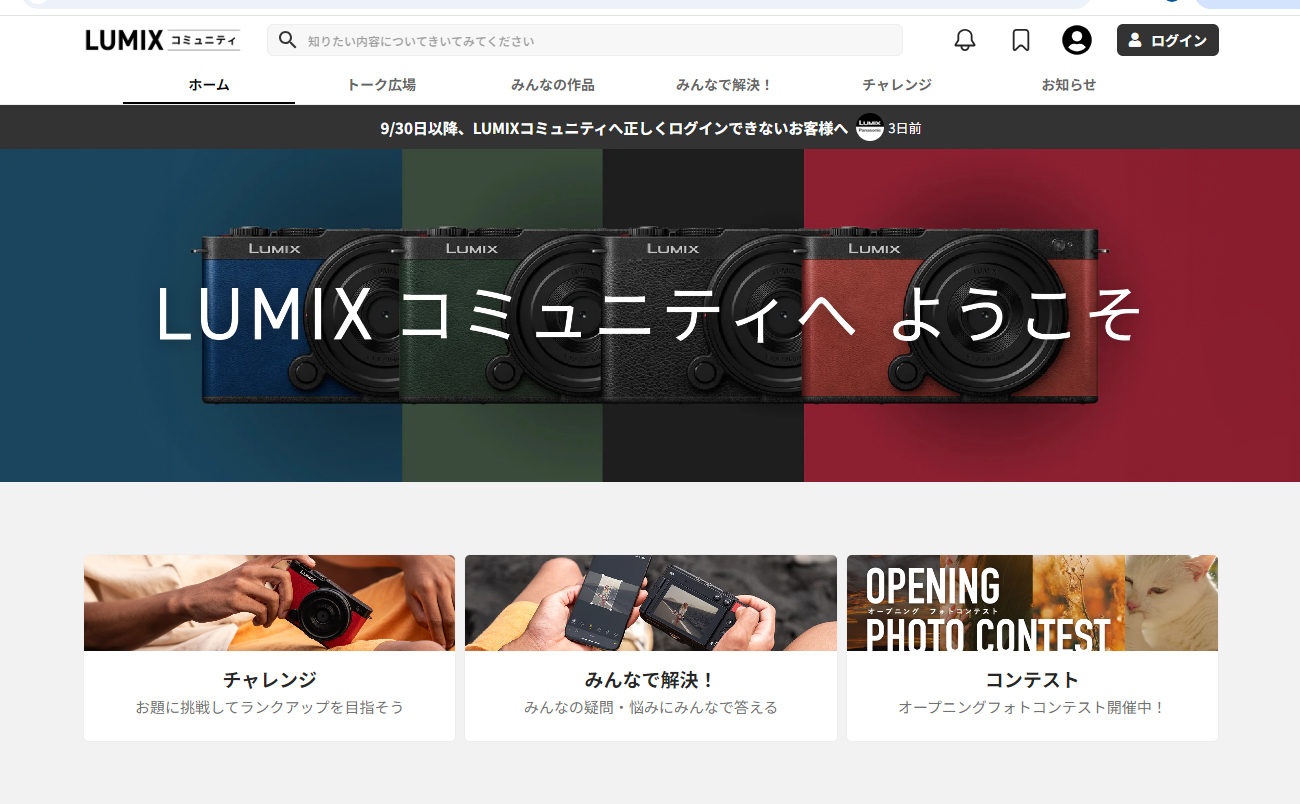Click the チャレンジ card photo of red camera
The image size is (1300, 804).
[269, 603]
